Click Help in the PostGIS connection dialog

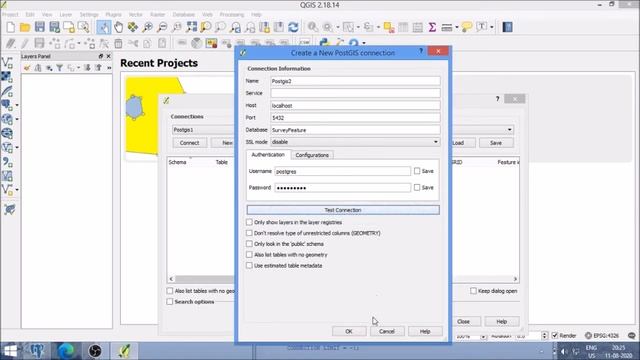pyautogui.click(x=425, y=331)
